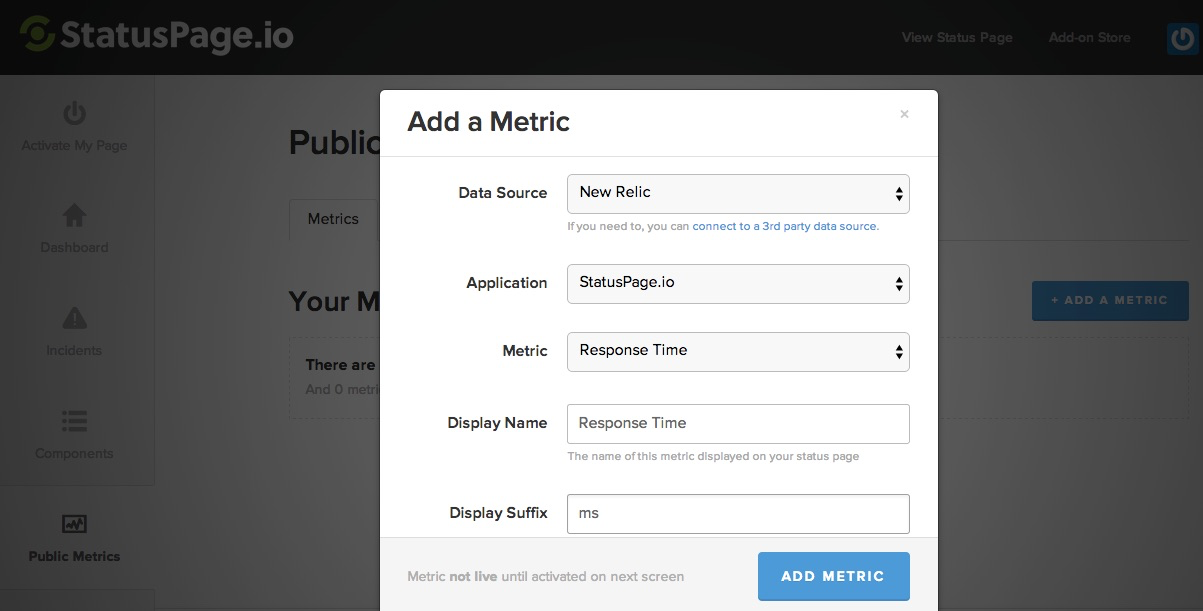This screenshot has height=611, width=1203.
Task: Open the Data Source dropdown
Action: (x=738, y=193)
